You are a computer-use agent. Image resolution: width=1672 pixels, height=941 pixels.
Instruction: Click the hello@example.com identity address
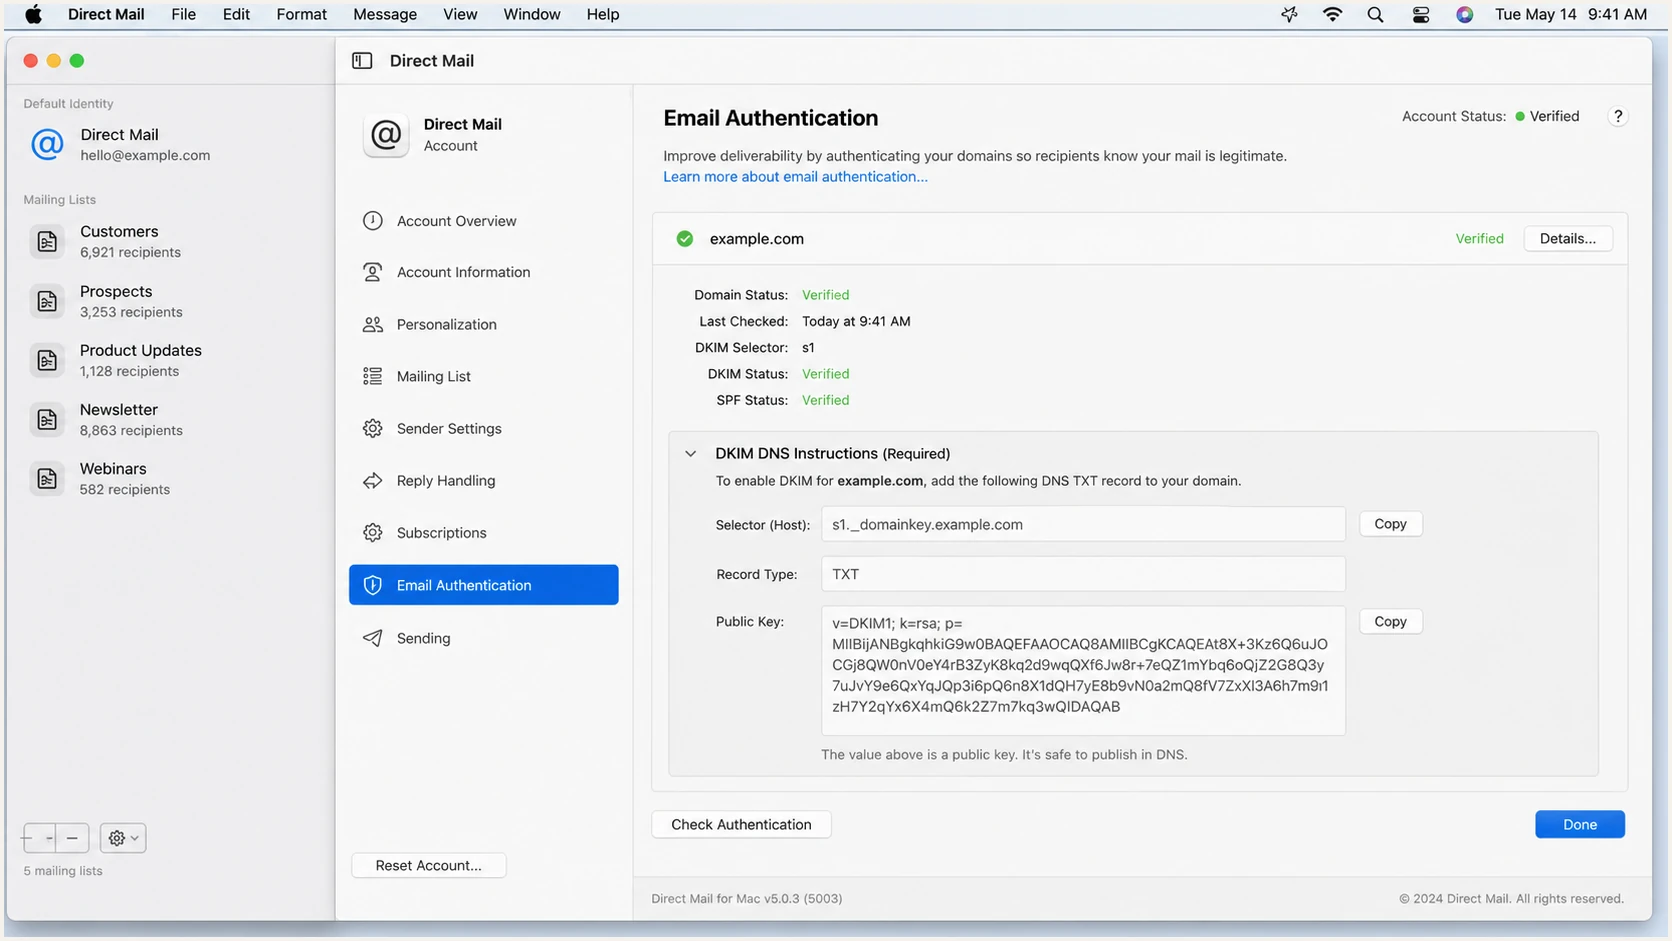point(145,155)
